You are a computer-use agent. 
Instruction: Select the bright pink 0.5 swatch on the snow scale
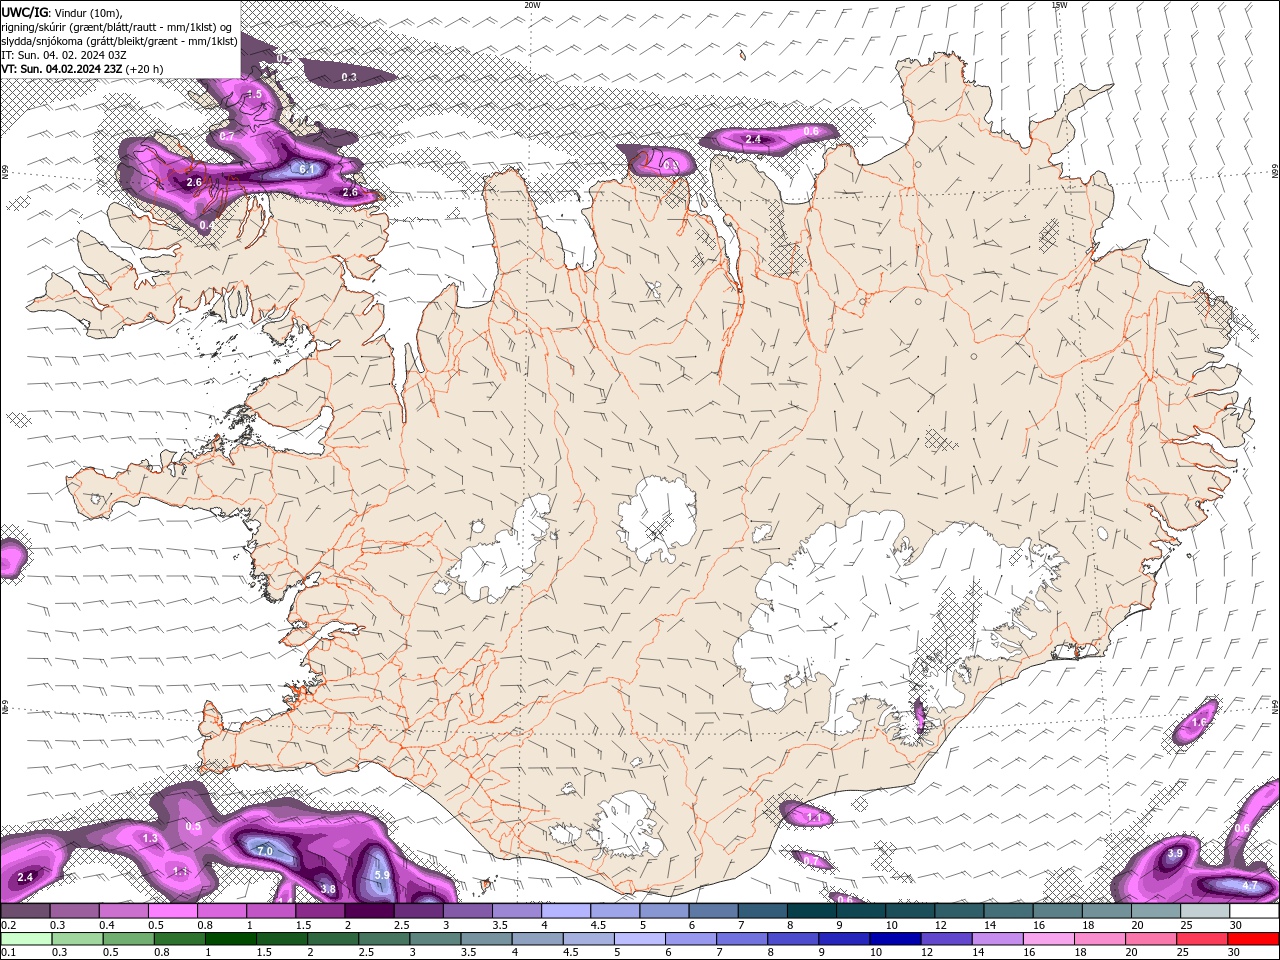coord(172,911)
